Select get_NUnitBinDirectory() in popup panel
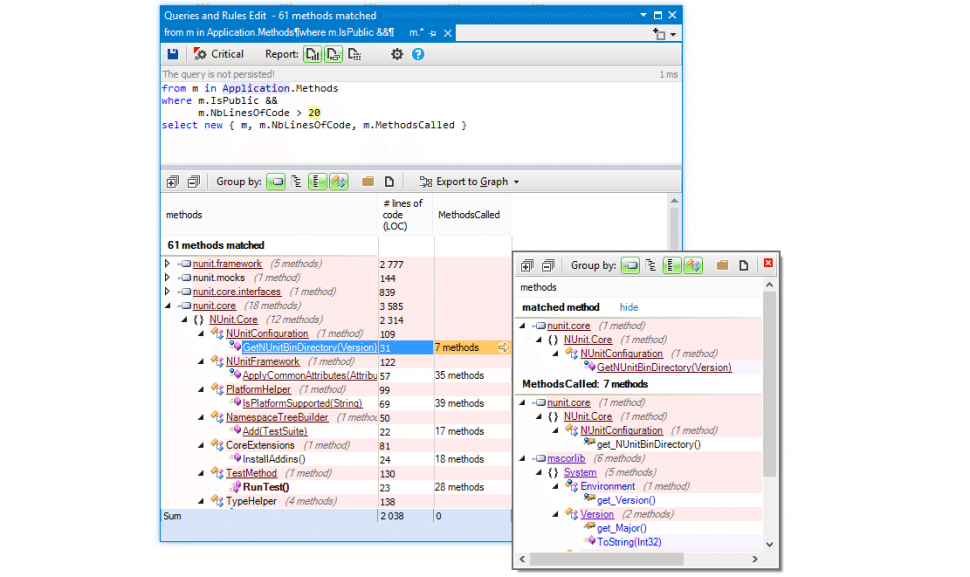 (649, 445)
